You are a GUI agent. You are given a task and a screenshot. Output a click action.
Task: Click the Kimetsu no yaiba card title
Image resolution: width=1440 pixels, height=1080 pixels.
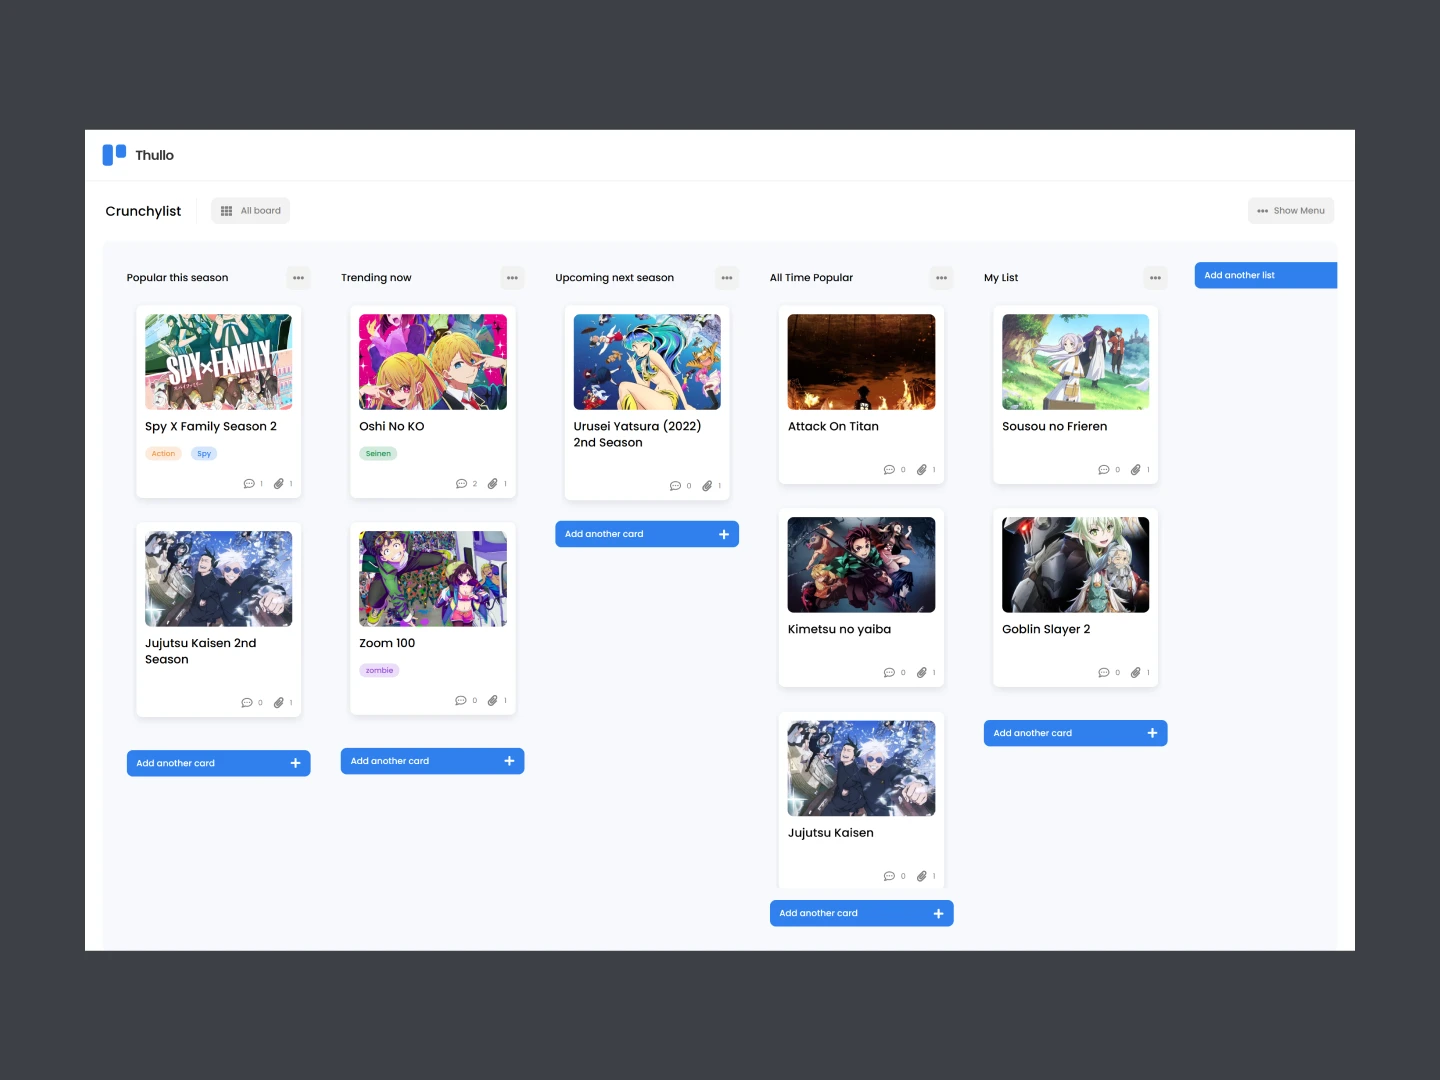coord(839,630)
